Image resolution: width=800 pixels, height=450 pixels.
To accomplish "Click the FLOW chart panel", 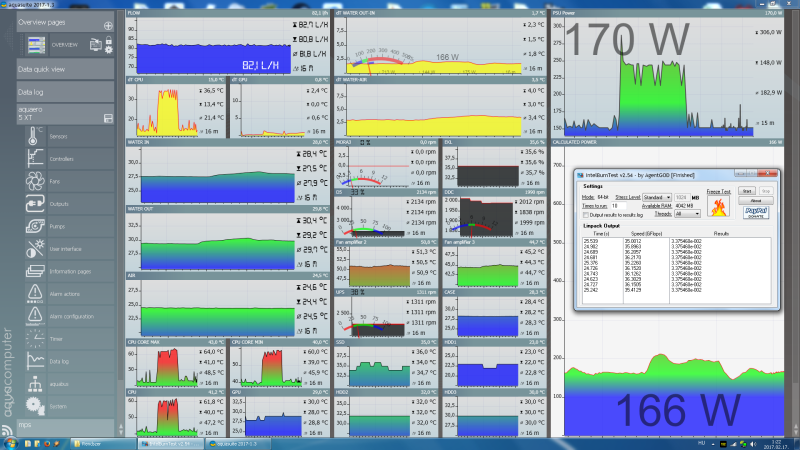I will (228, 42).
